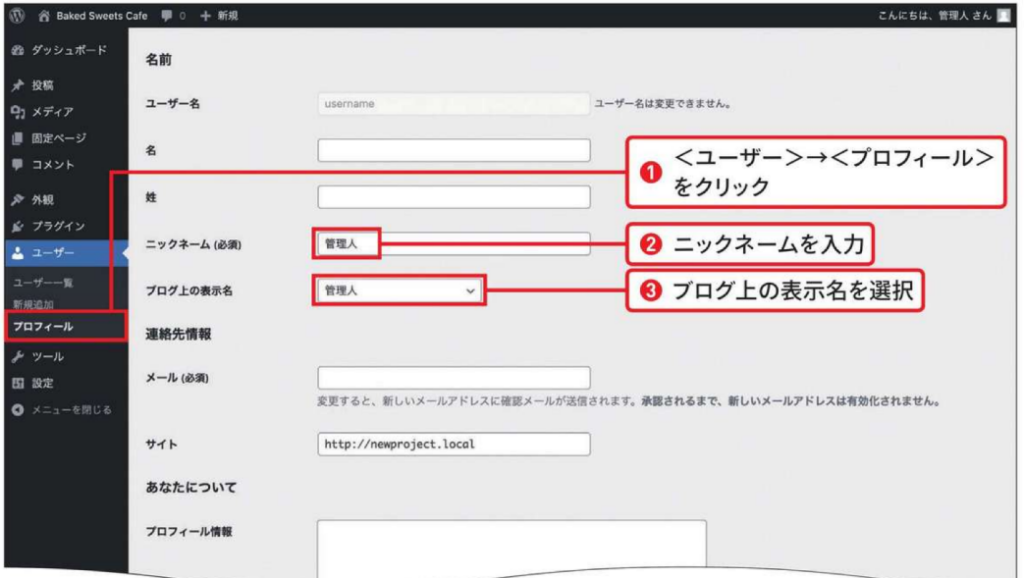Expand the ブログ上の表示名 dropdown
The height and width of the screenshot is (578, 1024).
[399, 290]
